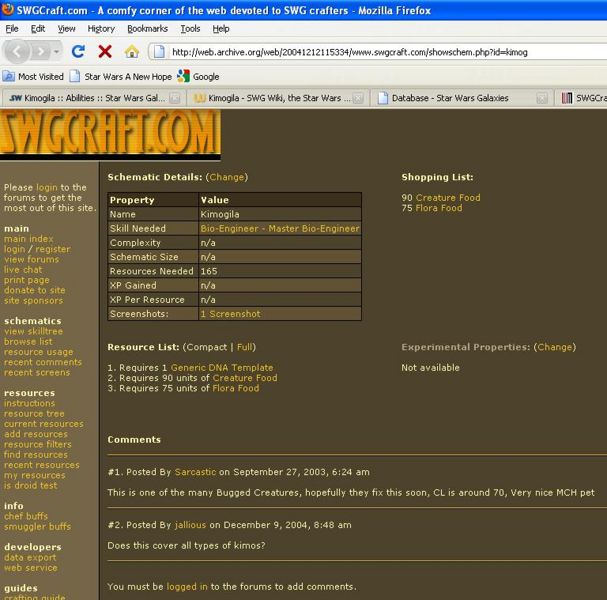This screenshot has height=600, width=607.
Task: Switch resource list to Compact view
Action: pos(207,347)
